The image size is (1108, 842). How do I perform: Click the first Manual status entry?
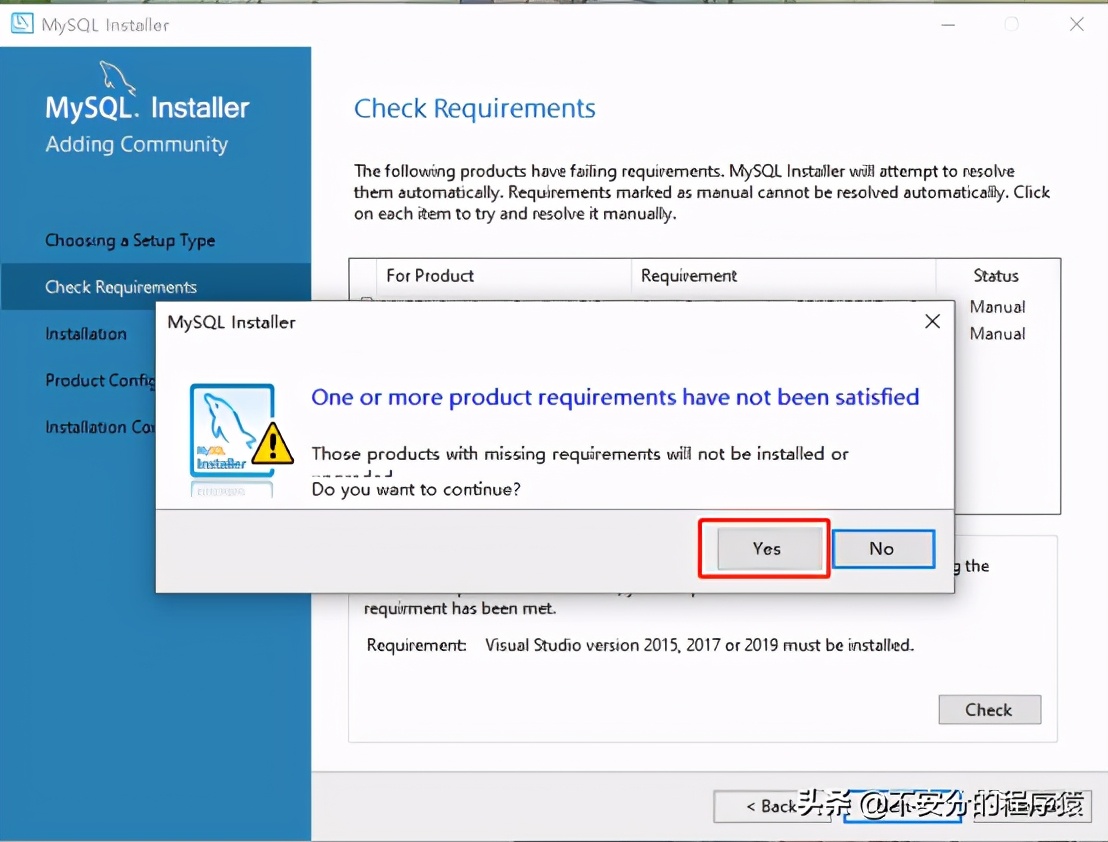[x=997, y=307]
